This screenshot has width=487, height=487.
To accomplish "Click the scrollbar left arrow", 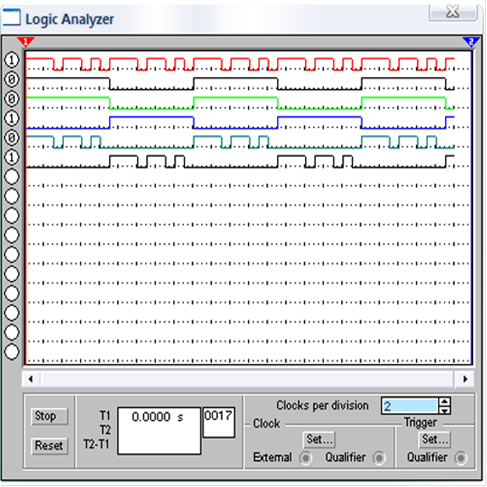I will [31, 379].
